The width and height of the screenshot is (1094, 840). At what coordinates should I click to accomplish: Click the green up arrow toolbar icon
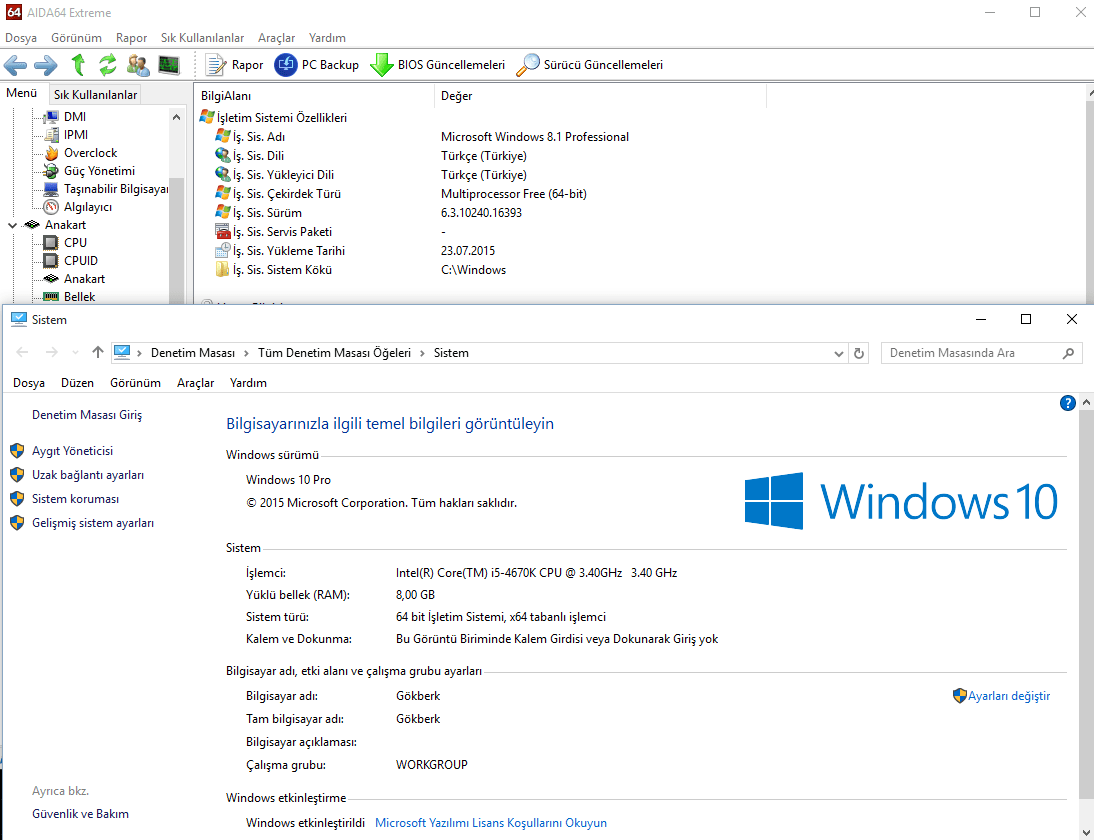[78, 65]
